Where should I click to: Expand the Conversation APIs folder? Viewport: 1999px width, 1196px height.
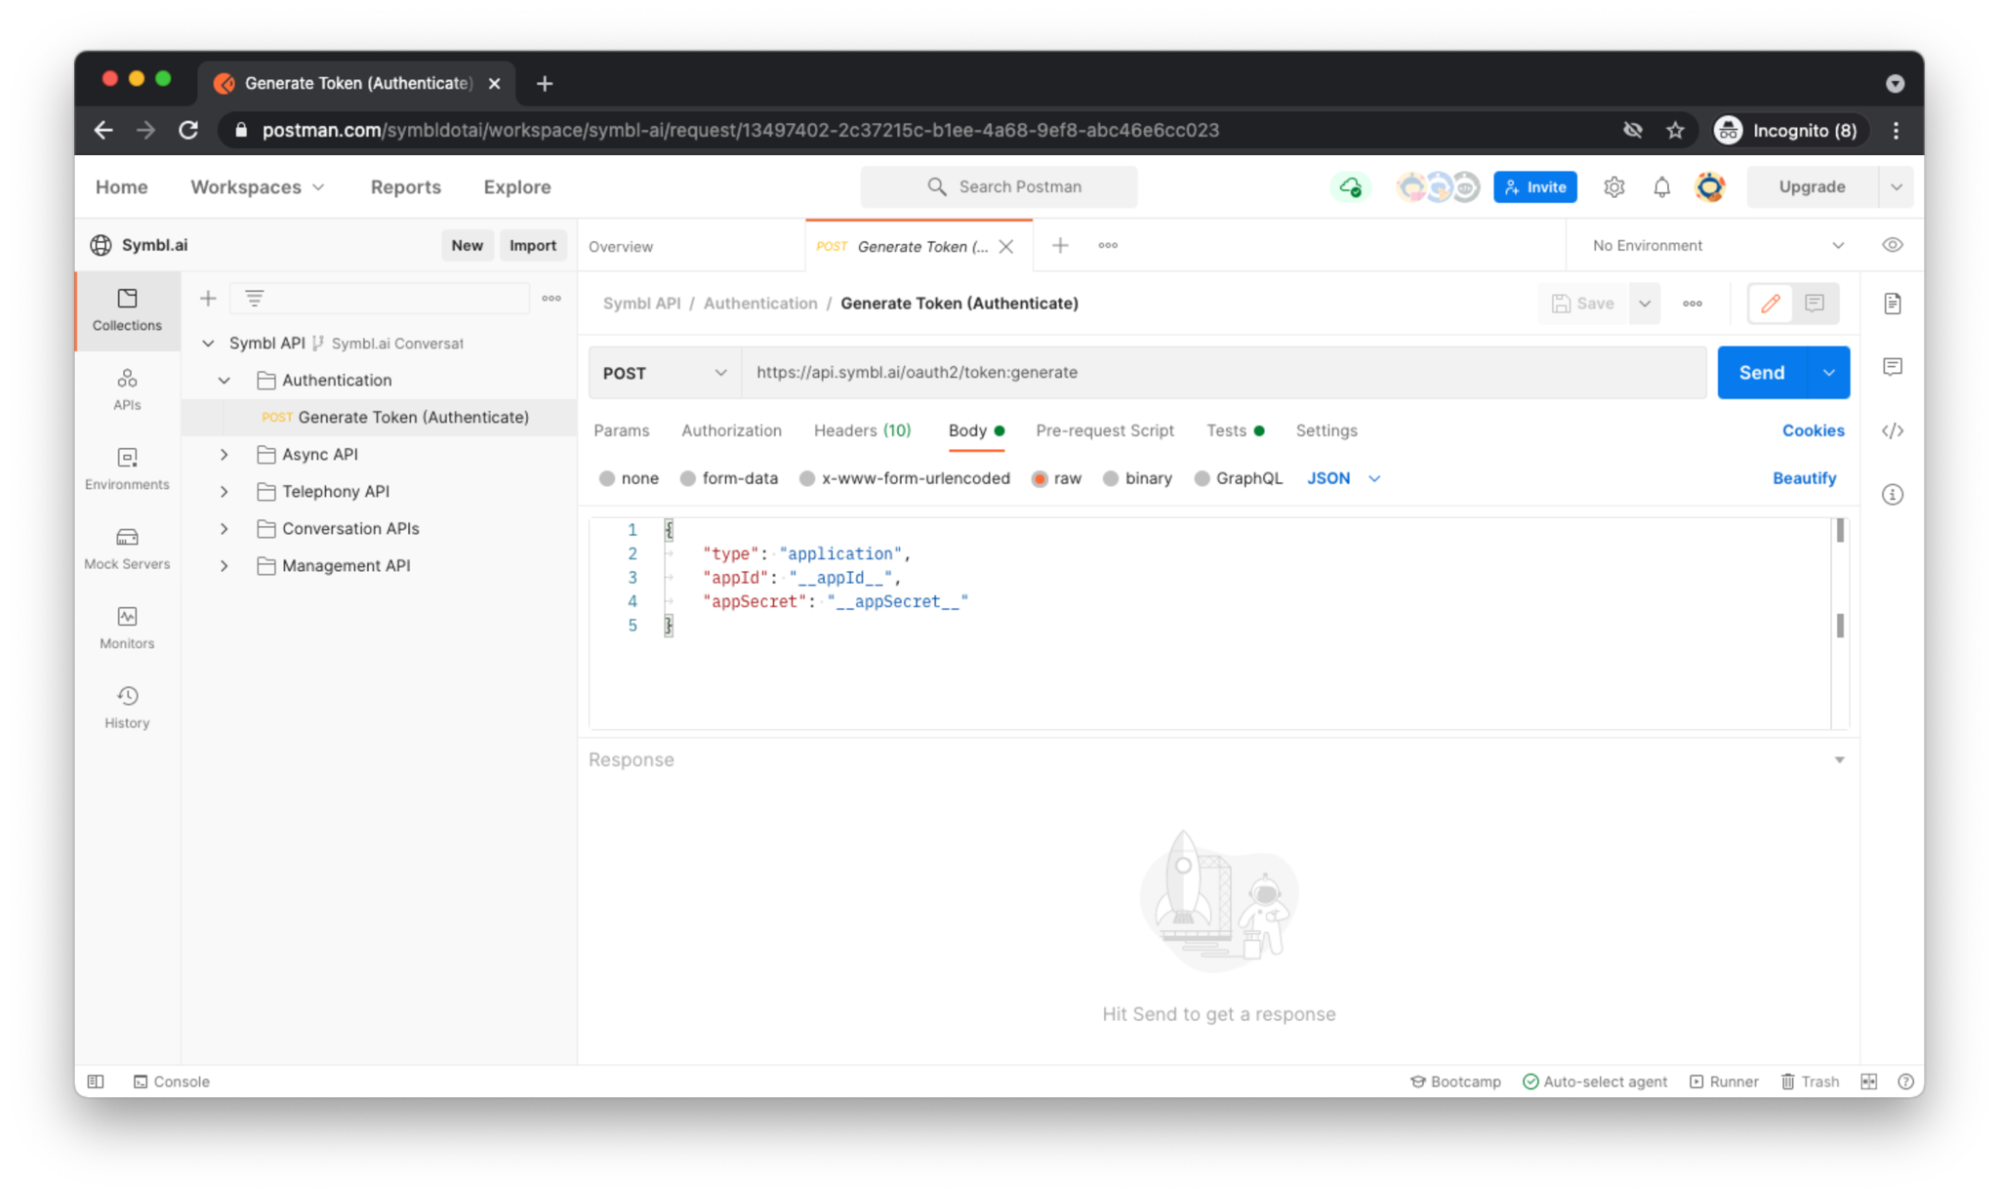224,528
